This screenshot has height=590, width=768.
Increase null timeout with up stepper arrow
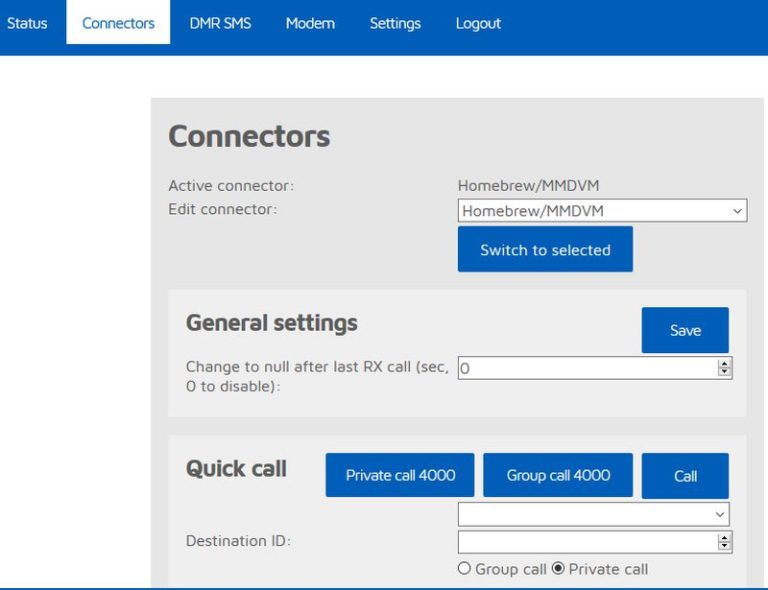(x=724, y=363)
